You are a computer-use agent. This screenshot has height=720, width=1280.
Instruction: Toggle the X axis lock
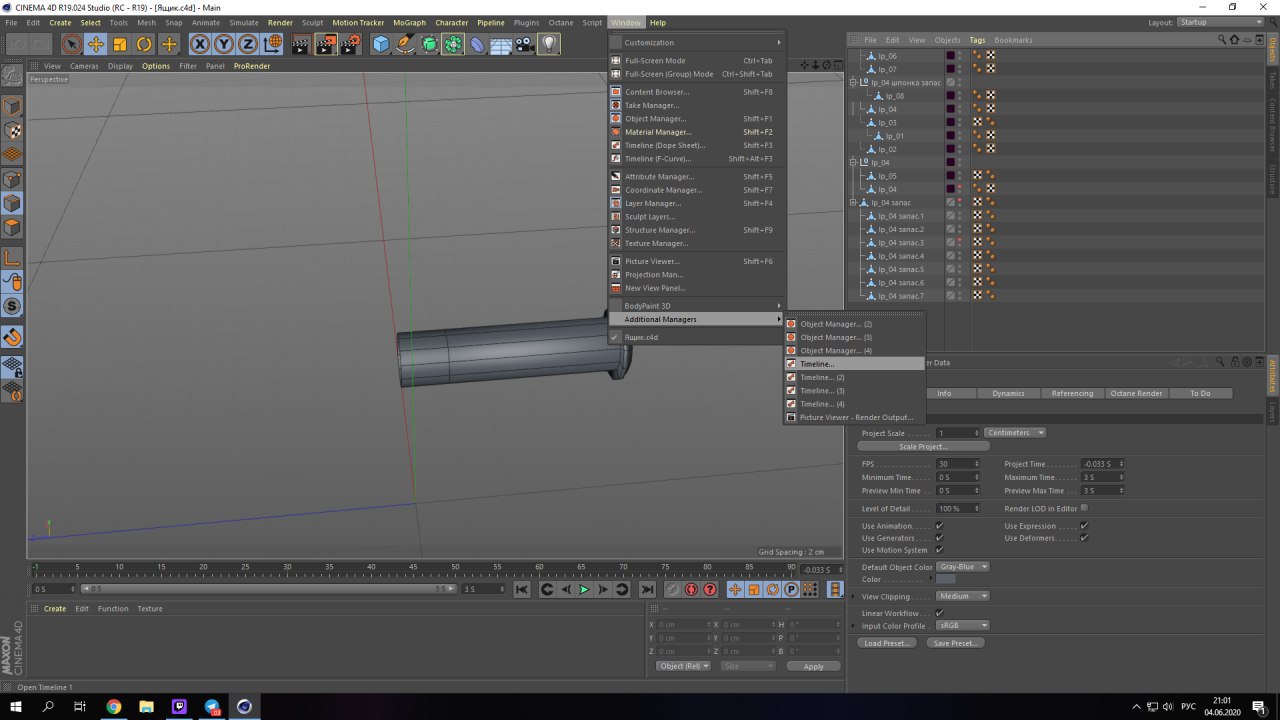200,44
